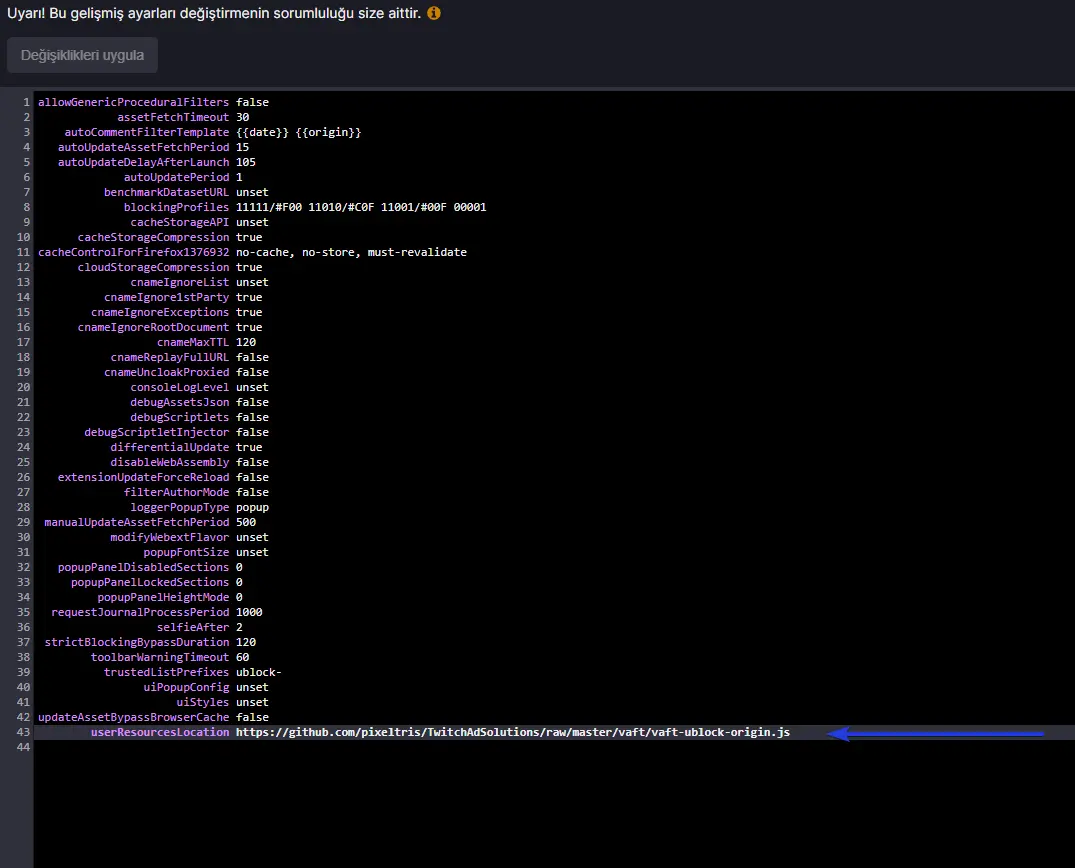Screen dimensions: 1075x868
Task: Click the popupFontSize unset value
Action: tap(252, 553)
